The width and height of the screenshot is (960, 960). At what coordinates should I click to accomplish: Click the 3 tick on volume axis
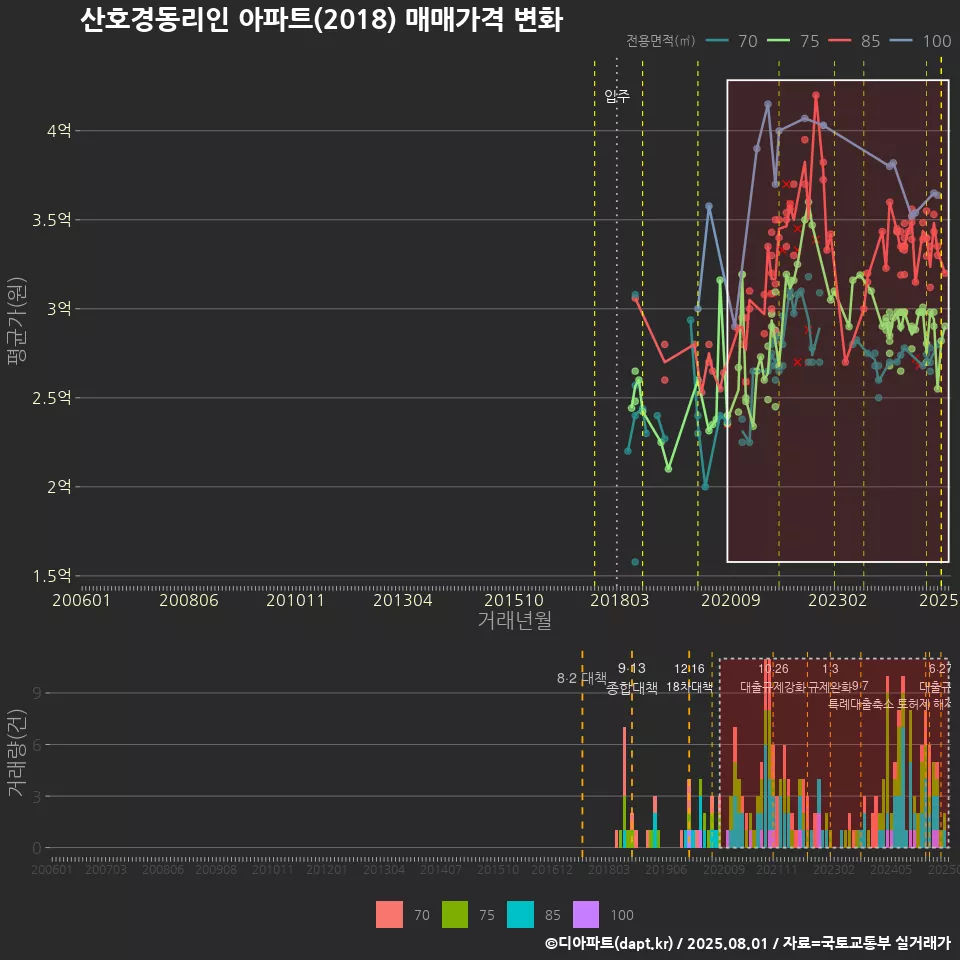click(37, 797)
